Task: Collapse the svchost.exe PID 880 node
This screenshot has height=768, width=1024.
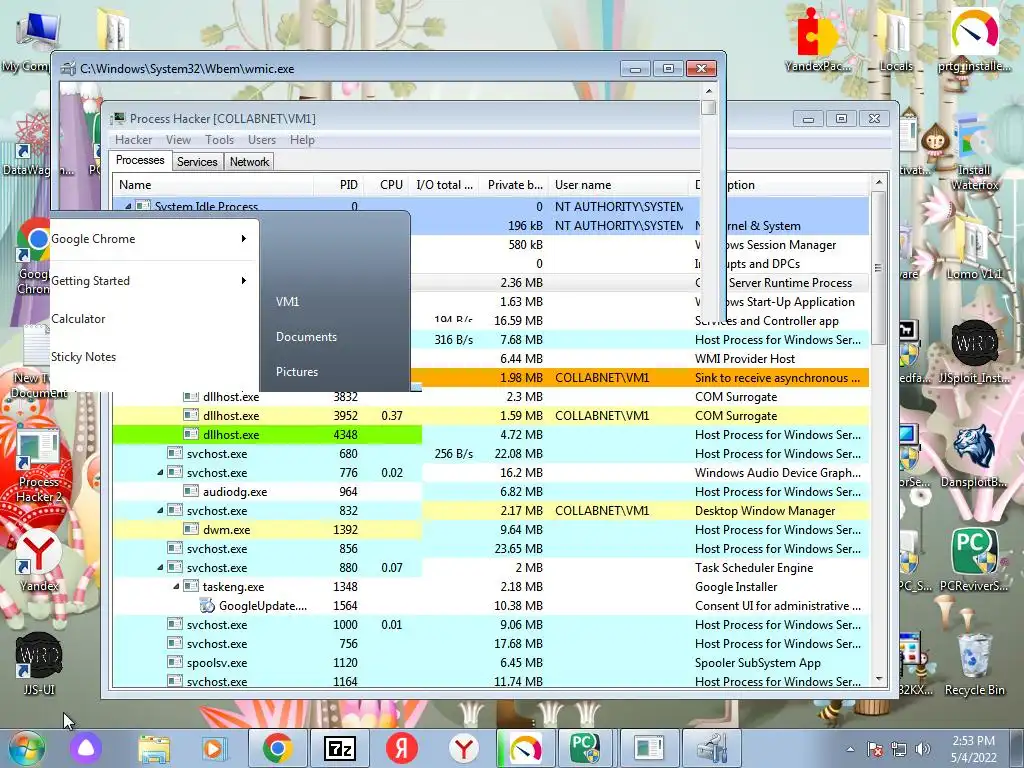Action: (x=160, y=568)
